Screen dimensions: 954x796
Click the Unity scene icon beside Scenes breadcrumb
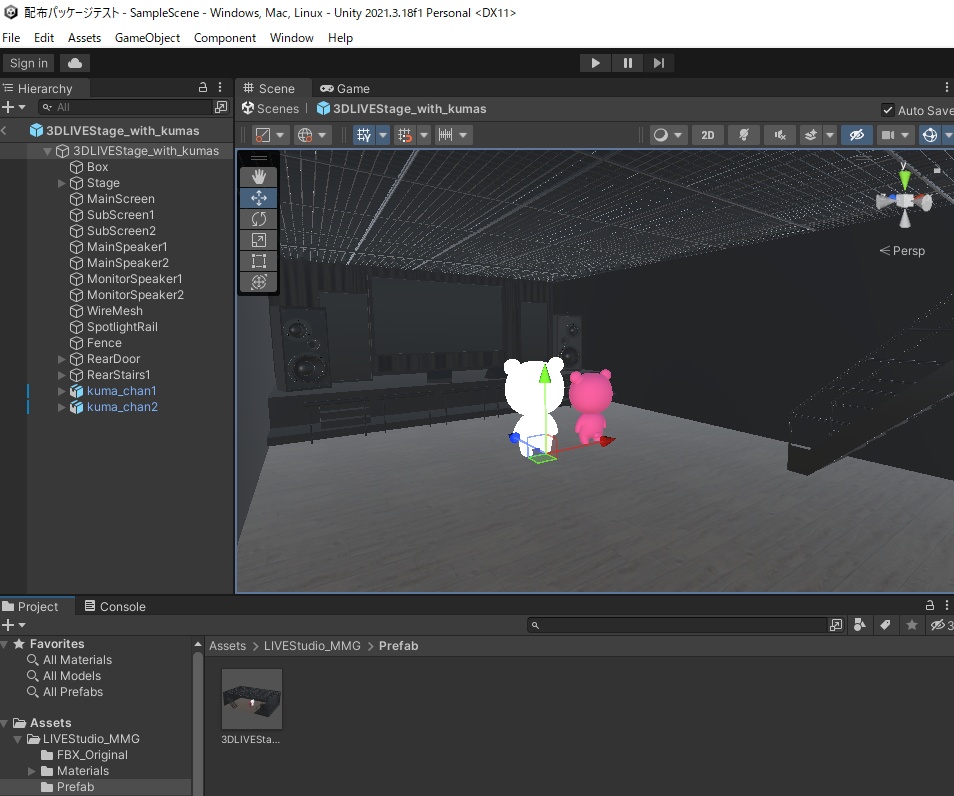coord(248,108)
